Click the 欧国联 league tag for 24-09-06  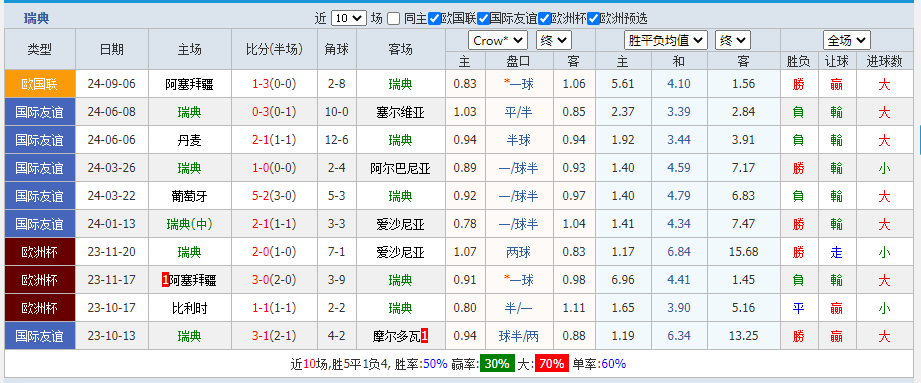pos(40,84)
